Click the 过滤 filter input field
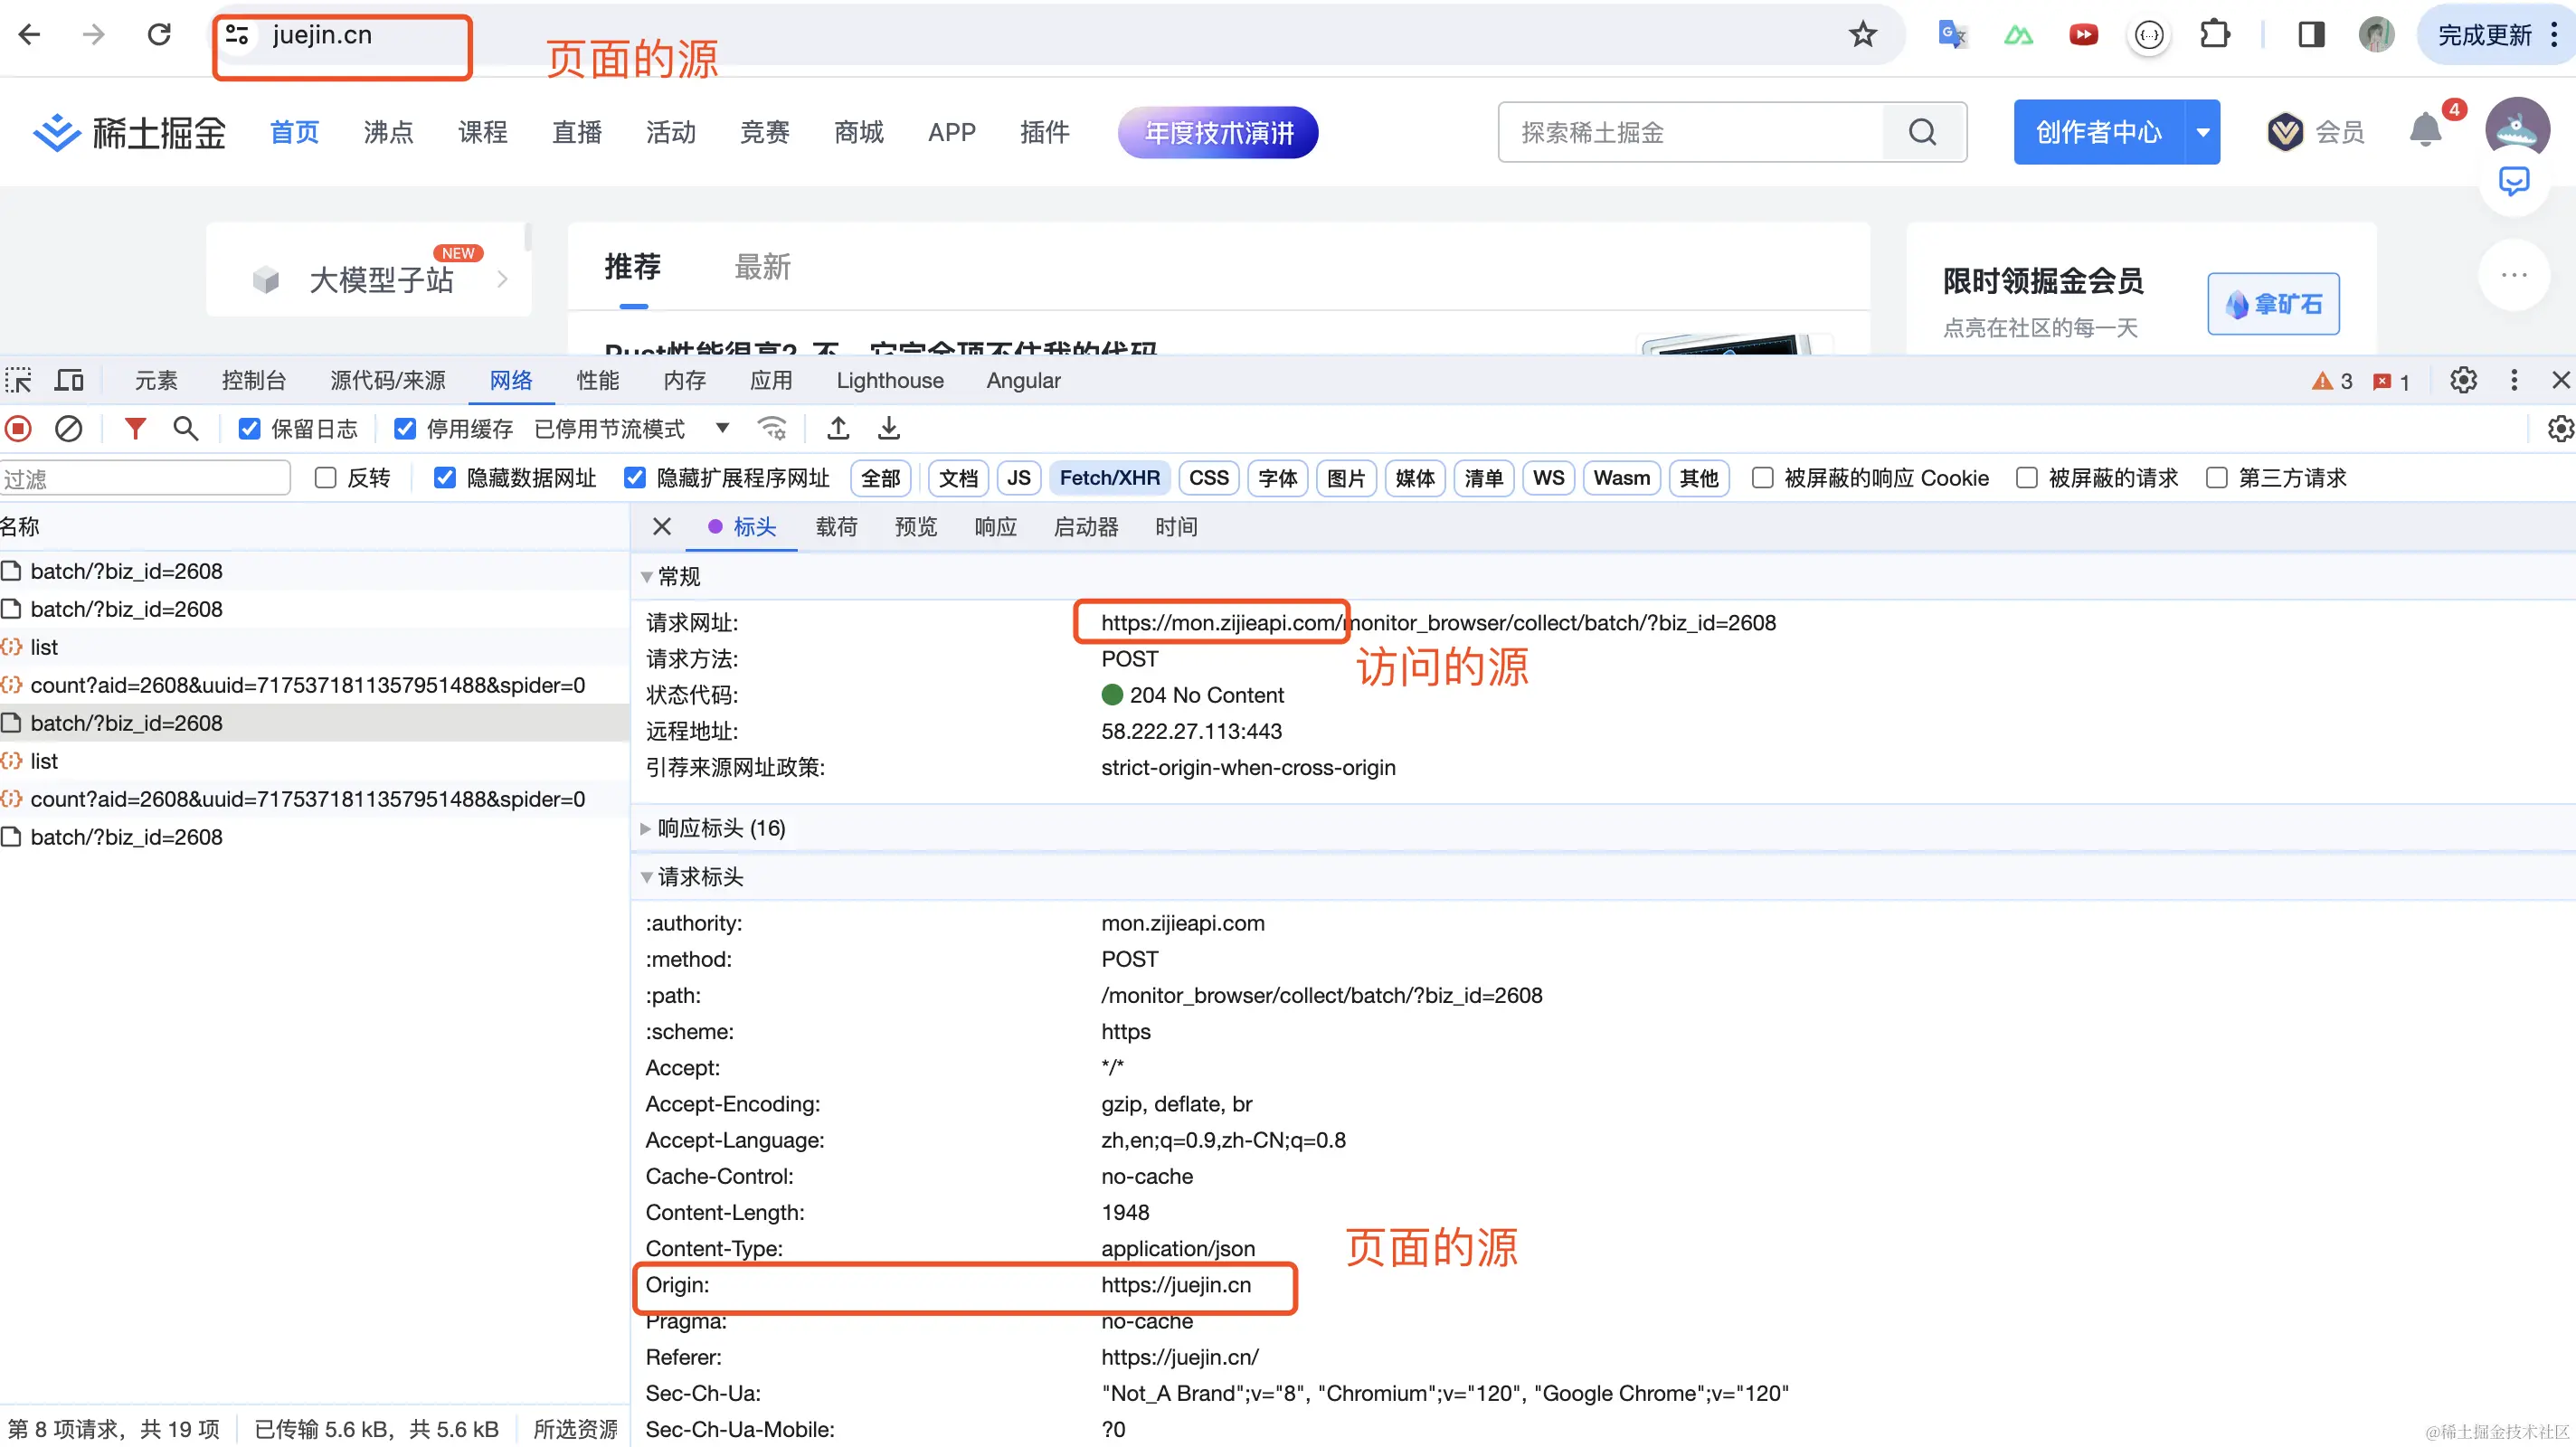The image size is (2576, 1447). pos(145,478)
